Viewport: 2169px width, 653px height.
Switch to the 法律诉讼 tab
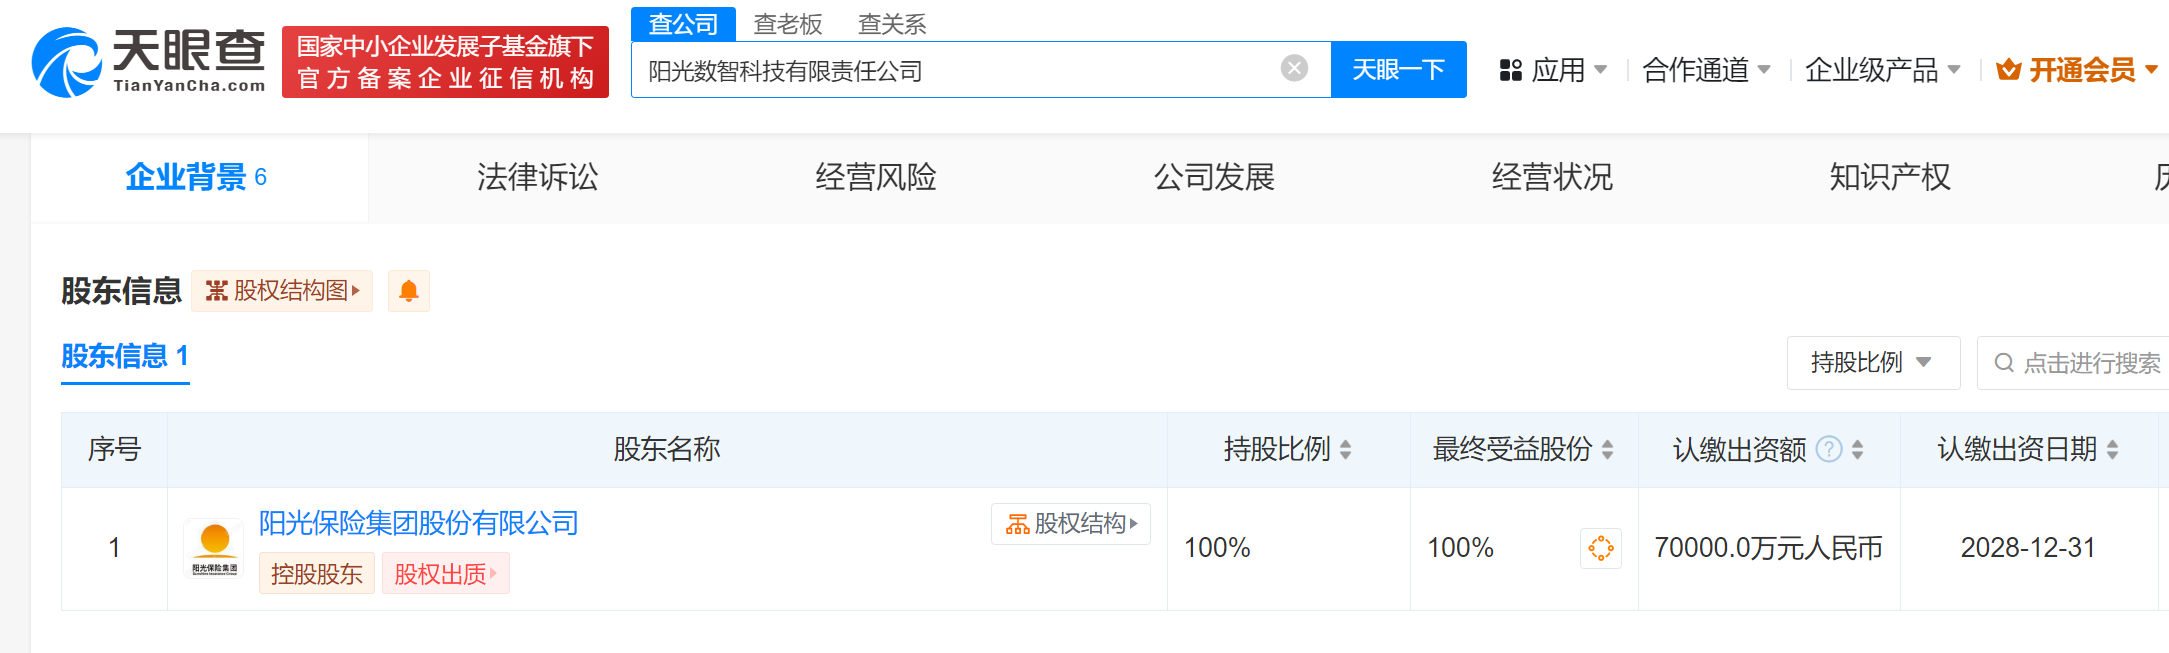point(537,177)
